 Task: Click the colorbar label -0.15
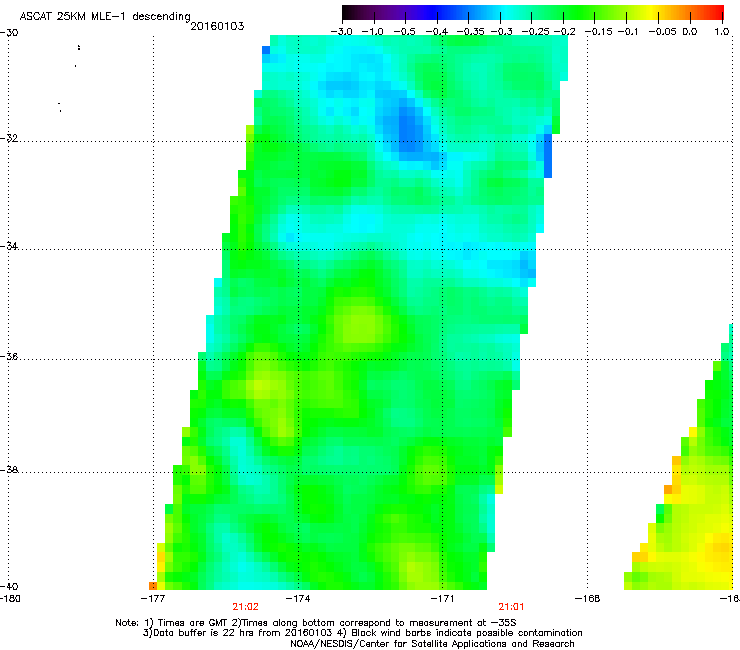click(x=598, y=32)
